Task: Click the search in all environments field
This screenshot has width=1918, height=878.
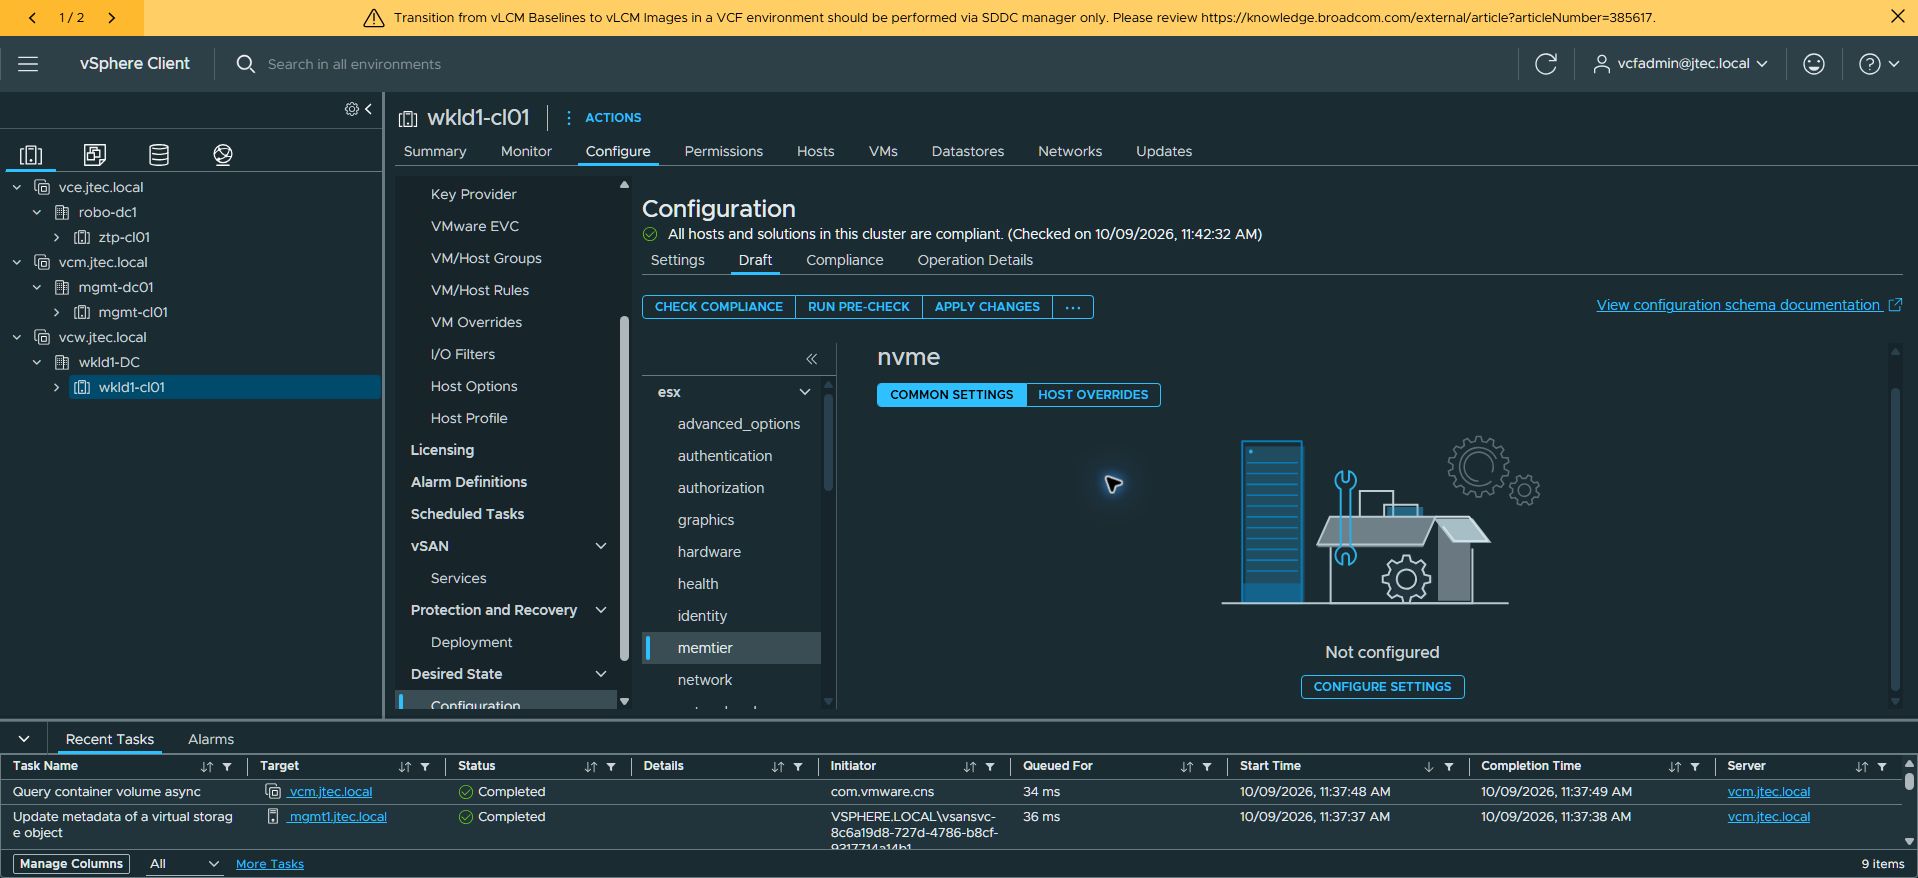Action: (x=354, y=64)
